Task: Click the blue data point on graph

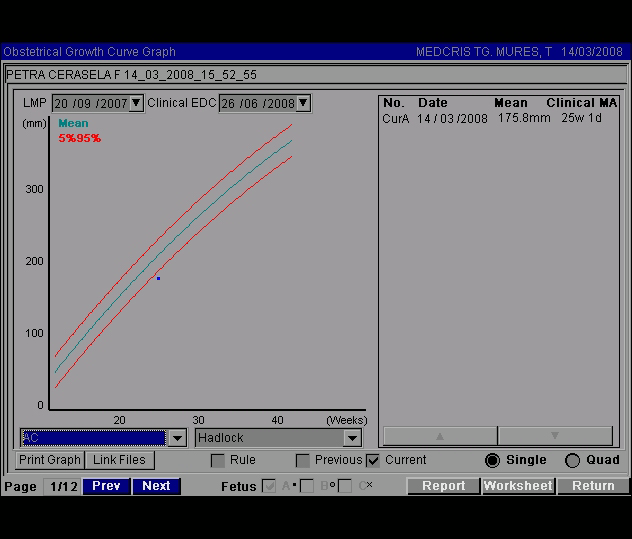Action: (158, 278)
